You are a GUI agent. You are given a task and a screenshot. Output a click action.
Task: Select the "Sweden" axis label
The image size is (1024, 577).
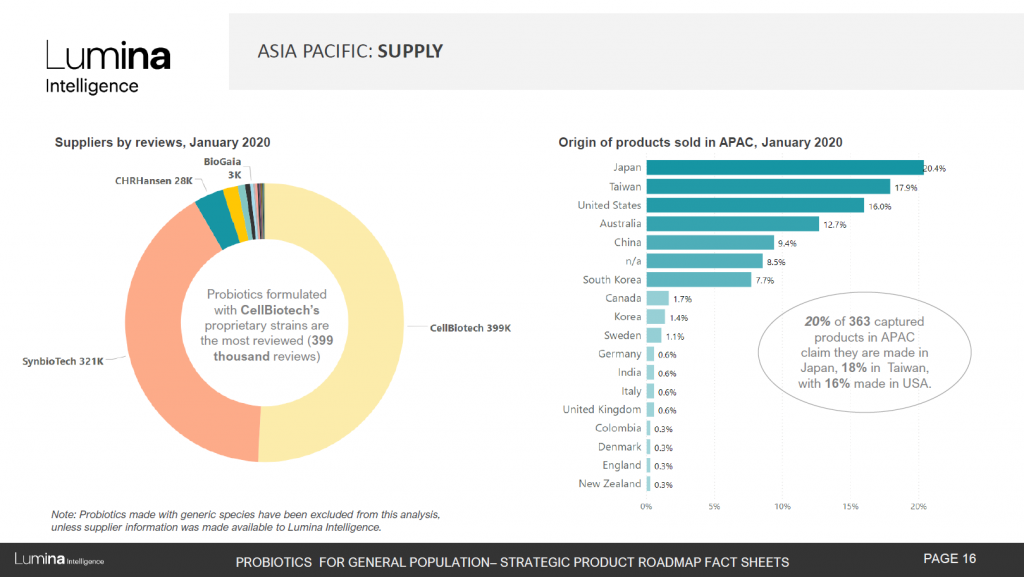click(x=622, y=335)
